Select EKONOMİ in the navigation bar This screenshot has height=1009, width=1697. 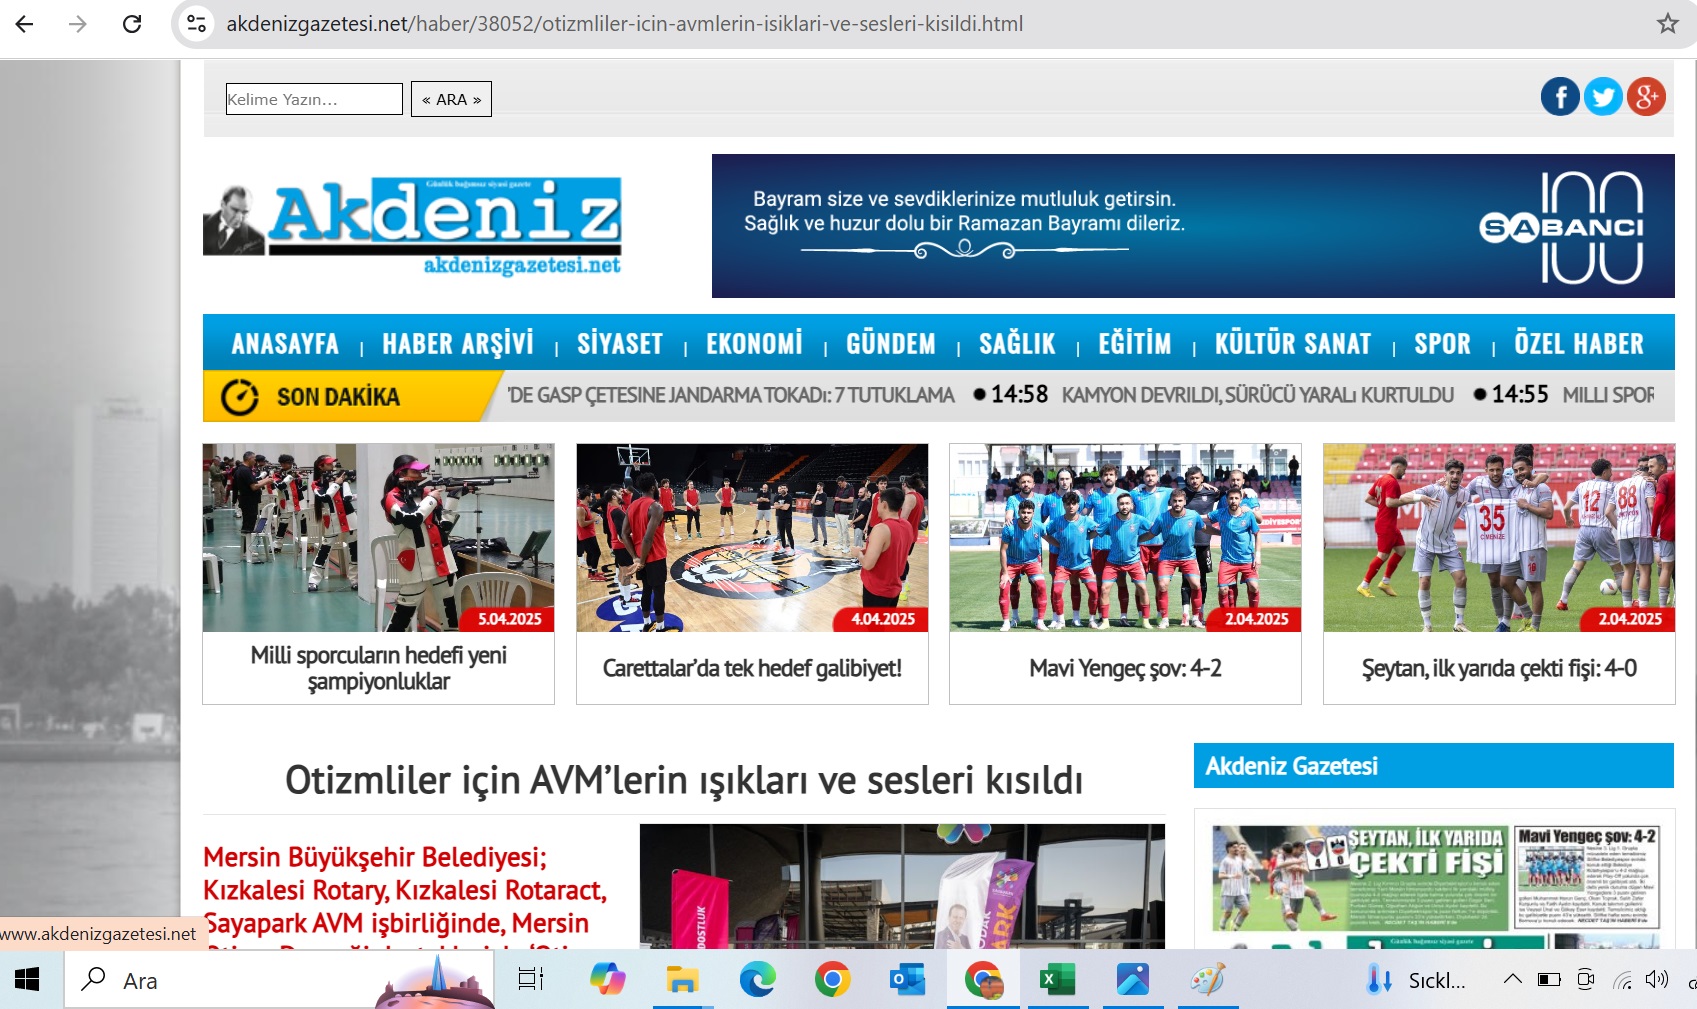tap(754, 344)
